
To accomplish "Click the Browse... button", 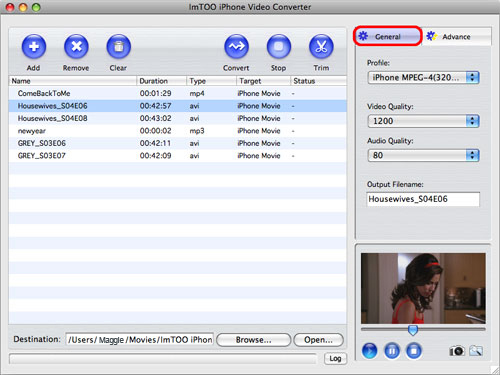I will click(x=254, y=340).
